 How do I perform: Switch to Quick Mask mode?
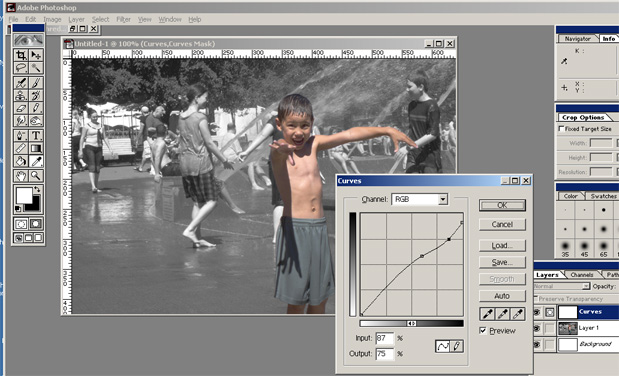pyautogui.click(x=36, y=224)
